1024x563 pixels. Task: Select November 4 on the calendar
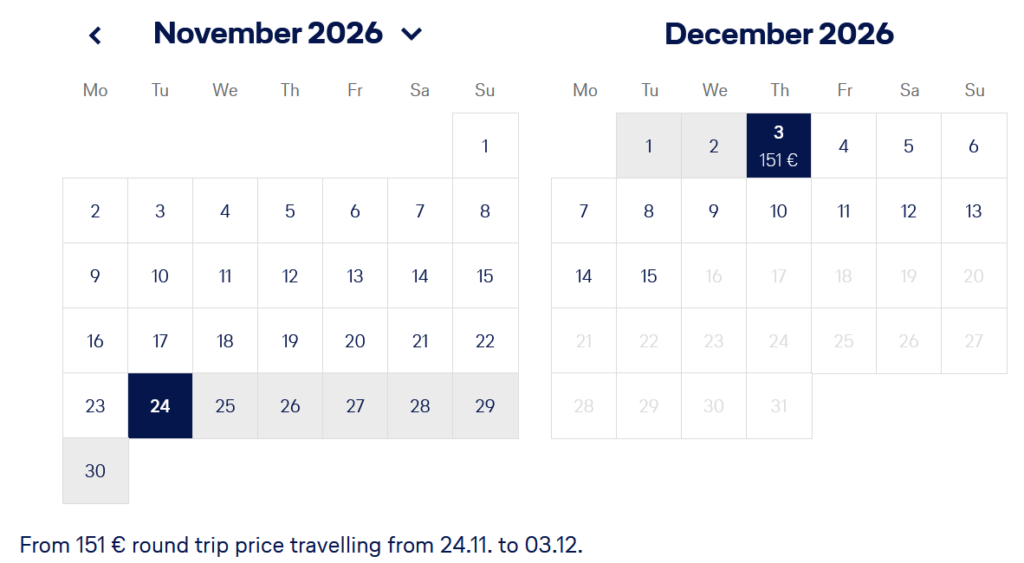pos(225,211)
